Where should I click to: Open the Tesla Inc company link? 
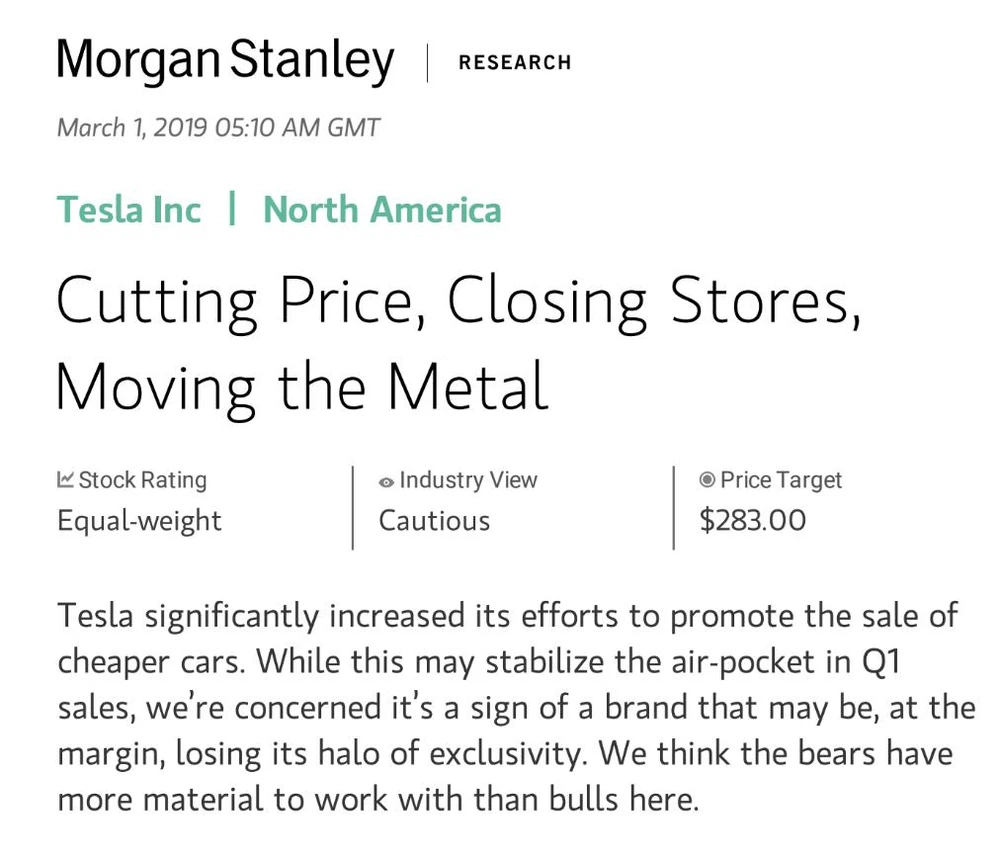coord(129,210)
